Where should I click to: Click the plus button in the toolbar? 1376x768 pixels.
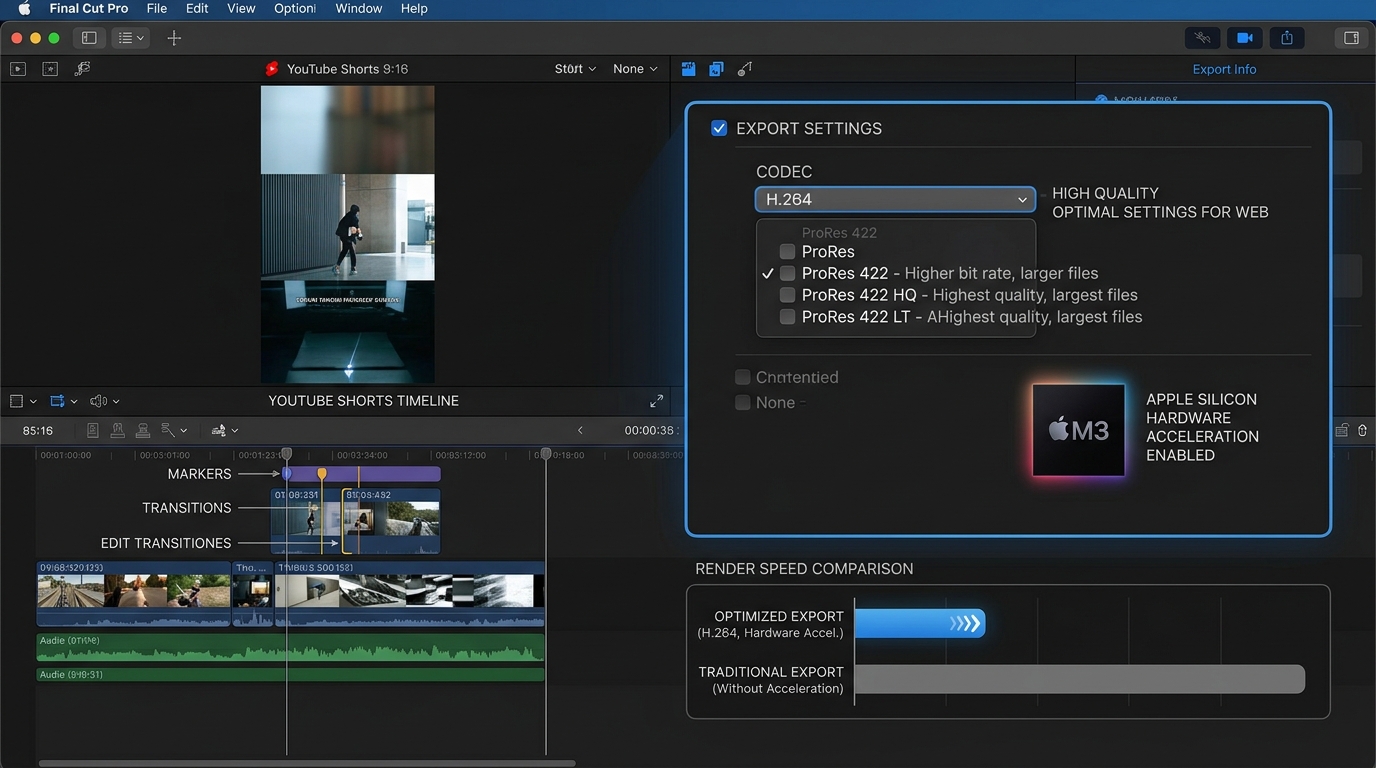(x=174, y=38)
